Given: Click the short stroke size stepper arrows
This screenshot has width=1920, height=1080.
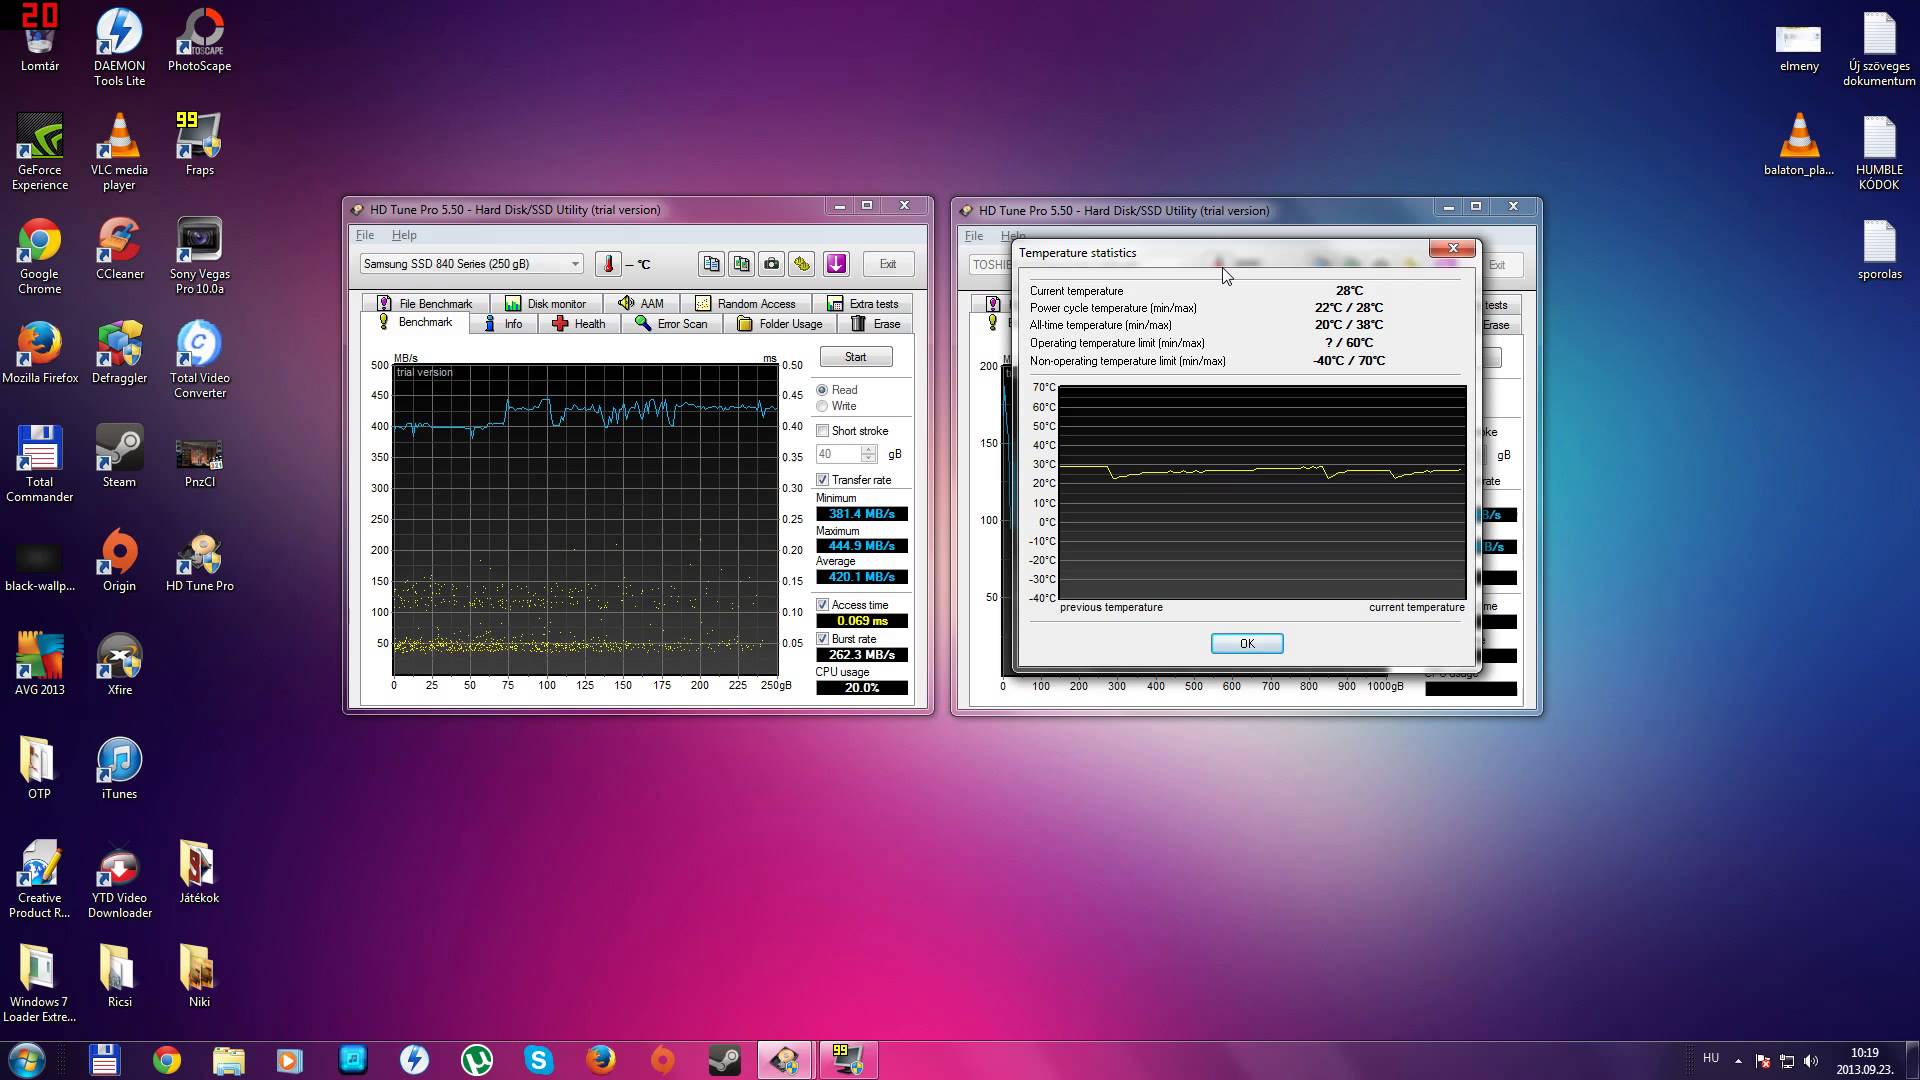Looking at the screenshot, I should point(869,454).
